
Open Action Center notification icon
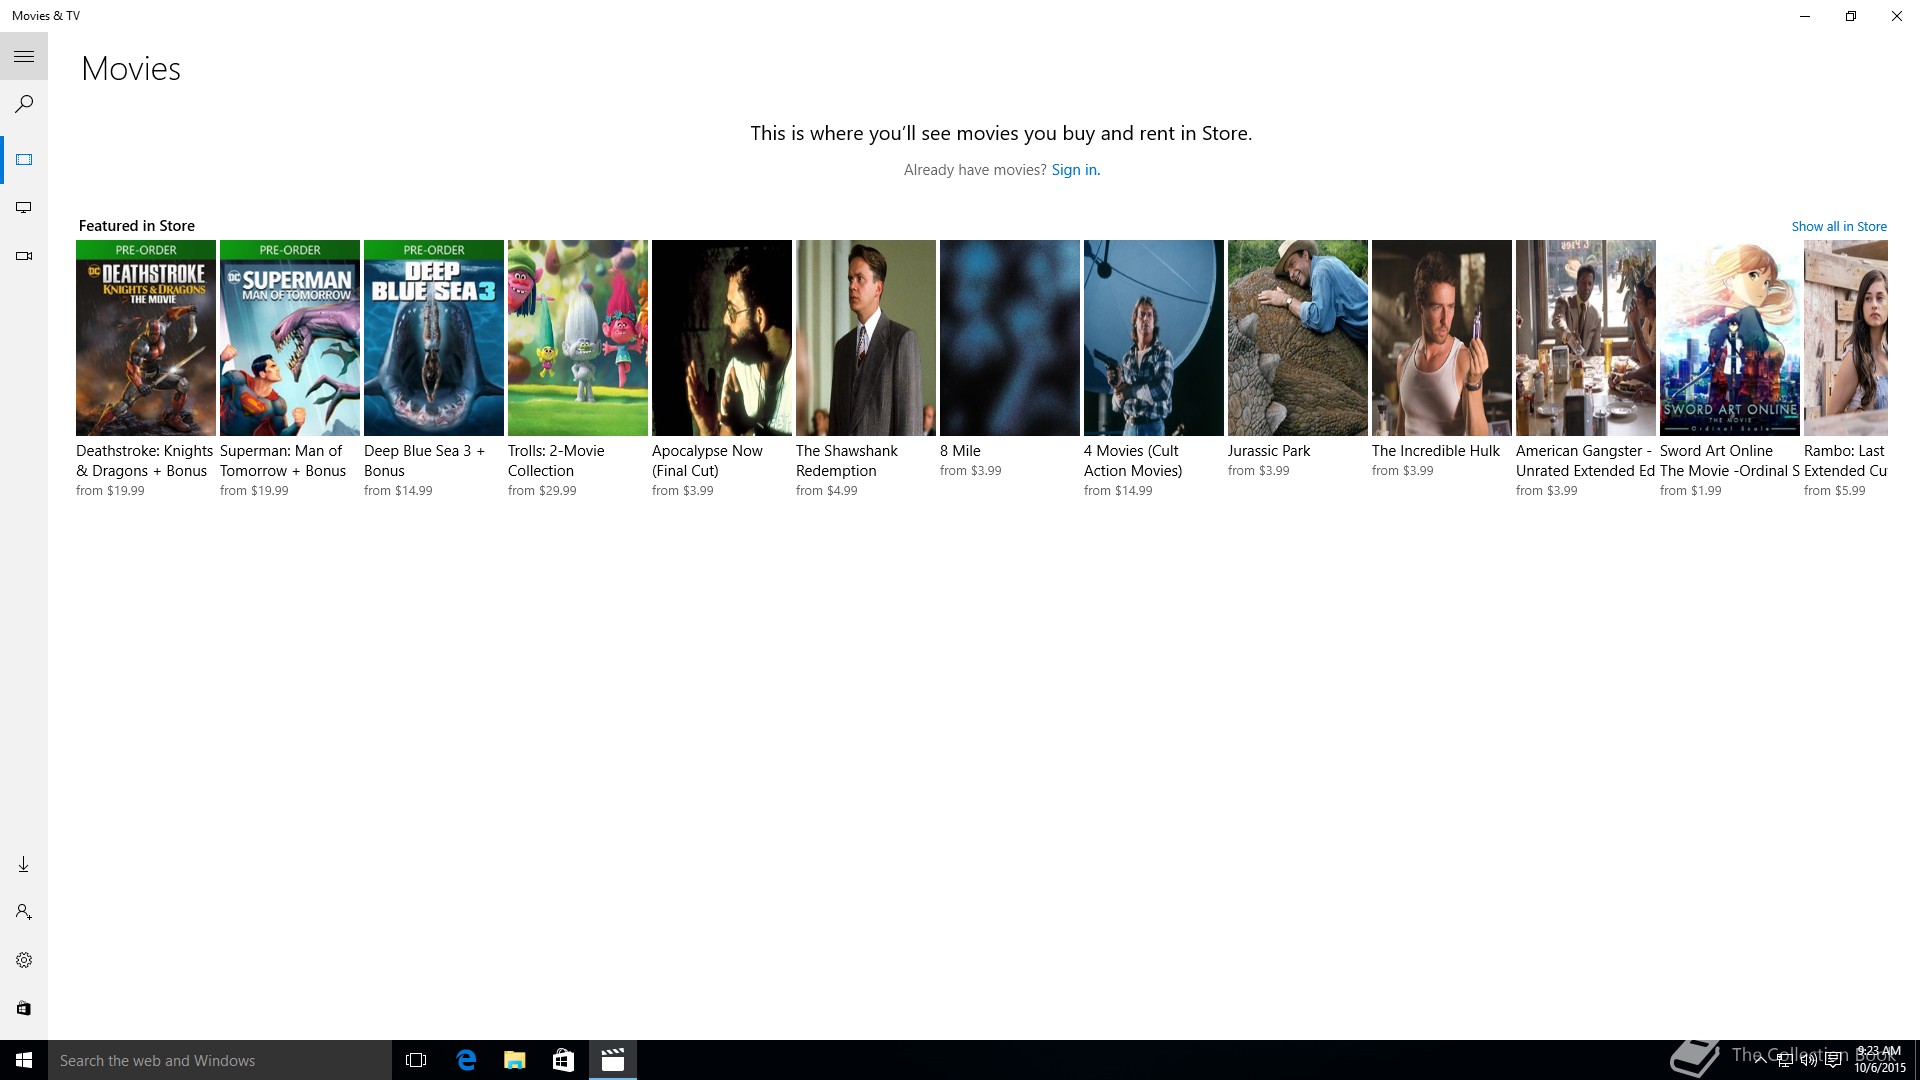tap(1833, 1061)
